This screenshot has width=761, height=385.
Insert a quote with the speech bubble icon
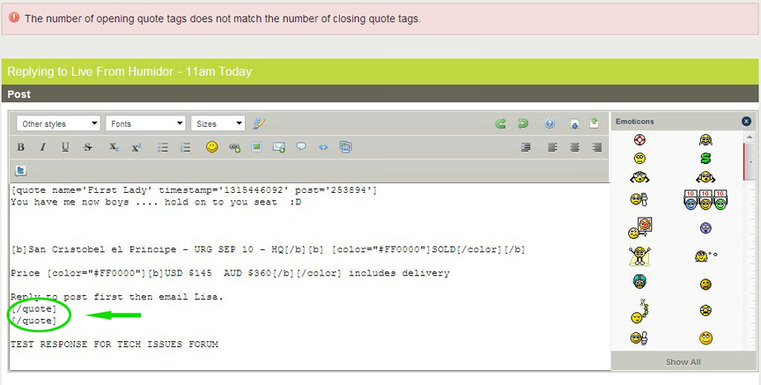(x=301, y=146)
